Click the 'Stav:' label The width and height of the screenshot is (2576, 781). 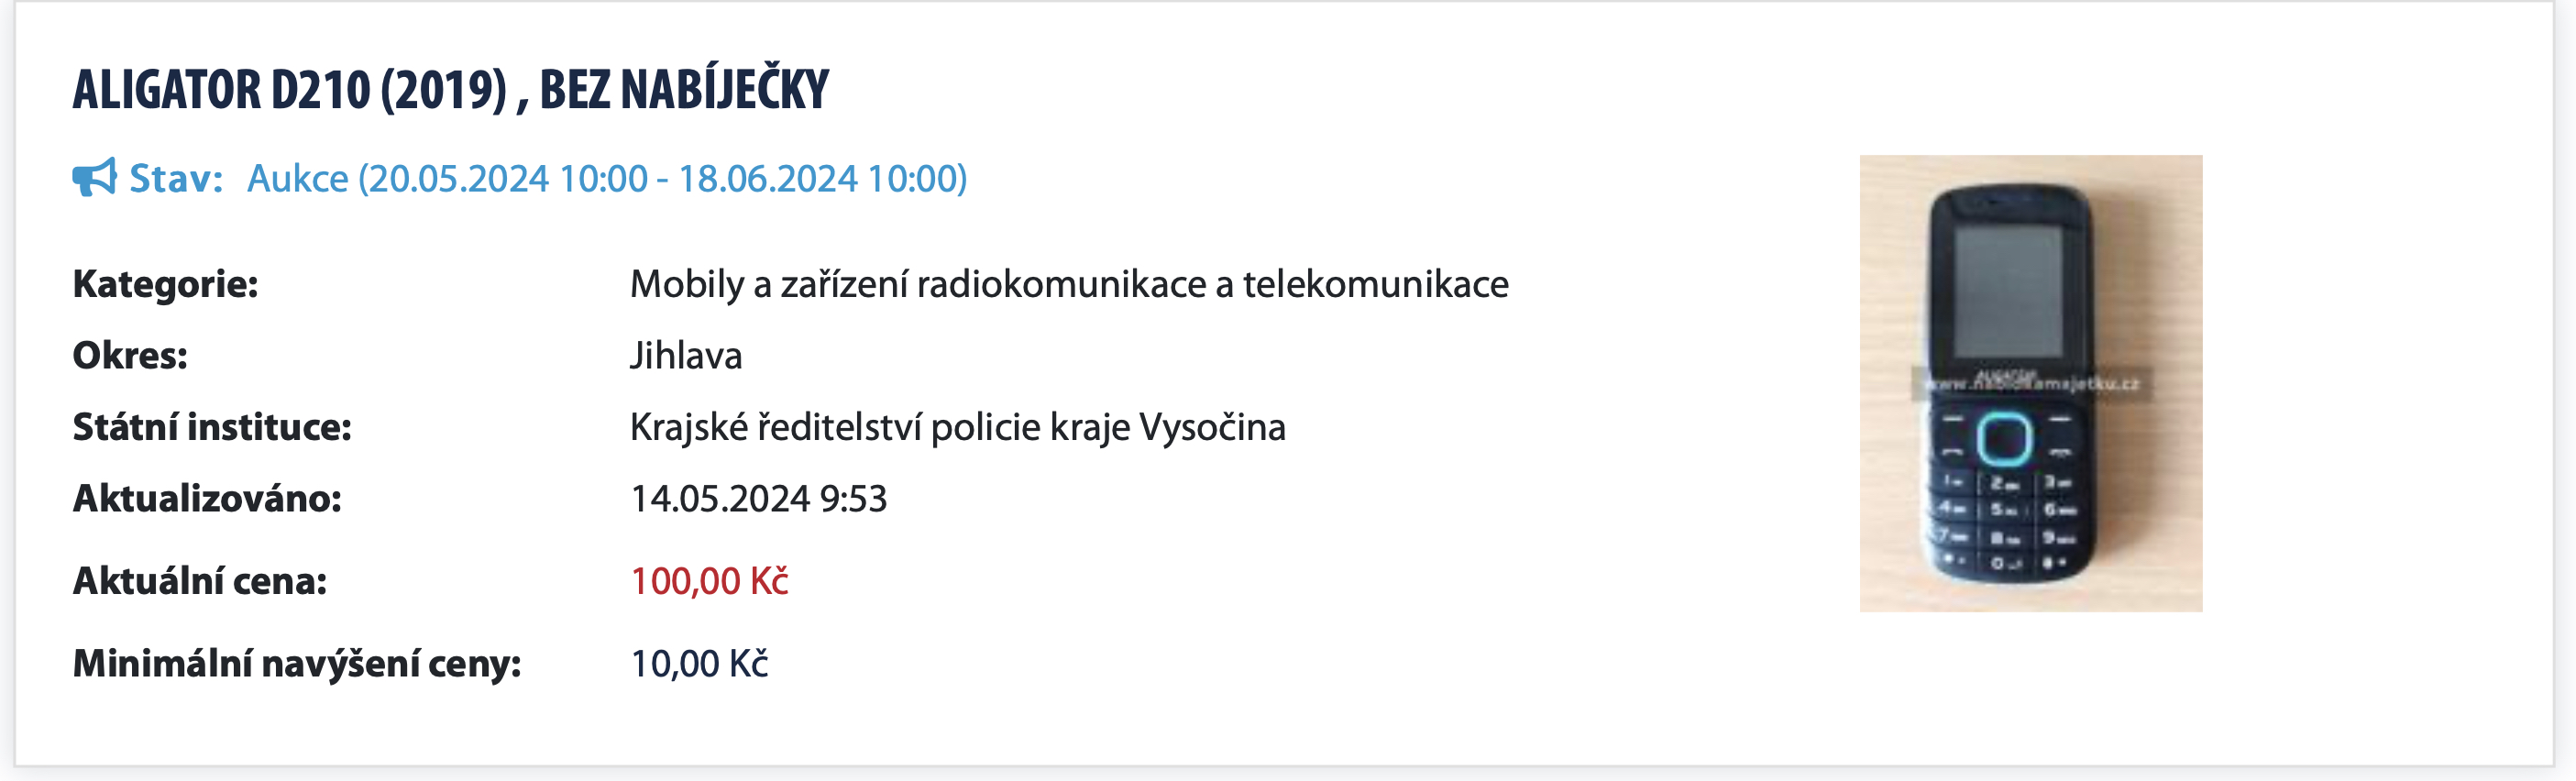point(176,179)
